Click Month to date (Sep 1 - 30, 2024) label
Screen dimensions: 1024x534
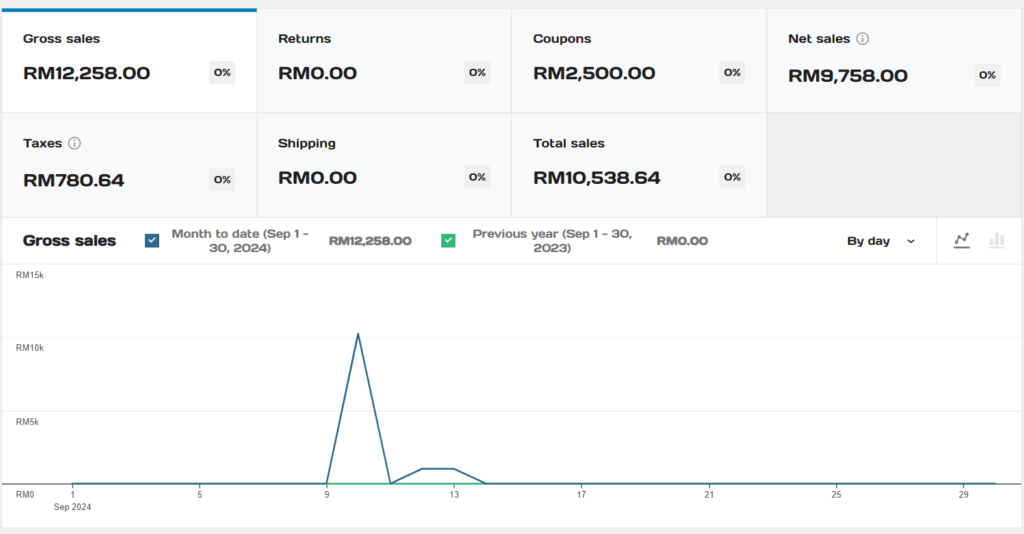pyautogui.click(x=240, y=241)
